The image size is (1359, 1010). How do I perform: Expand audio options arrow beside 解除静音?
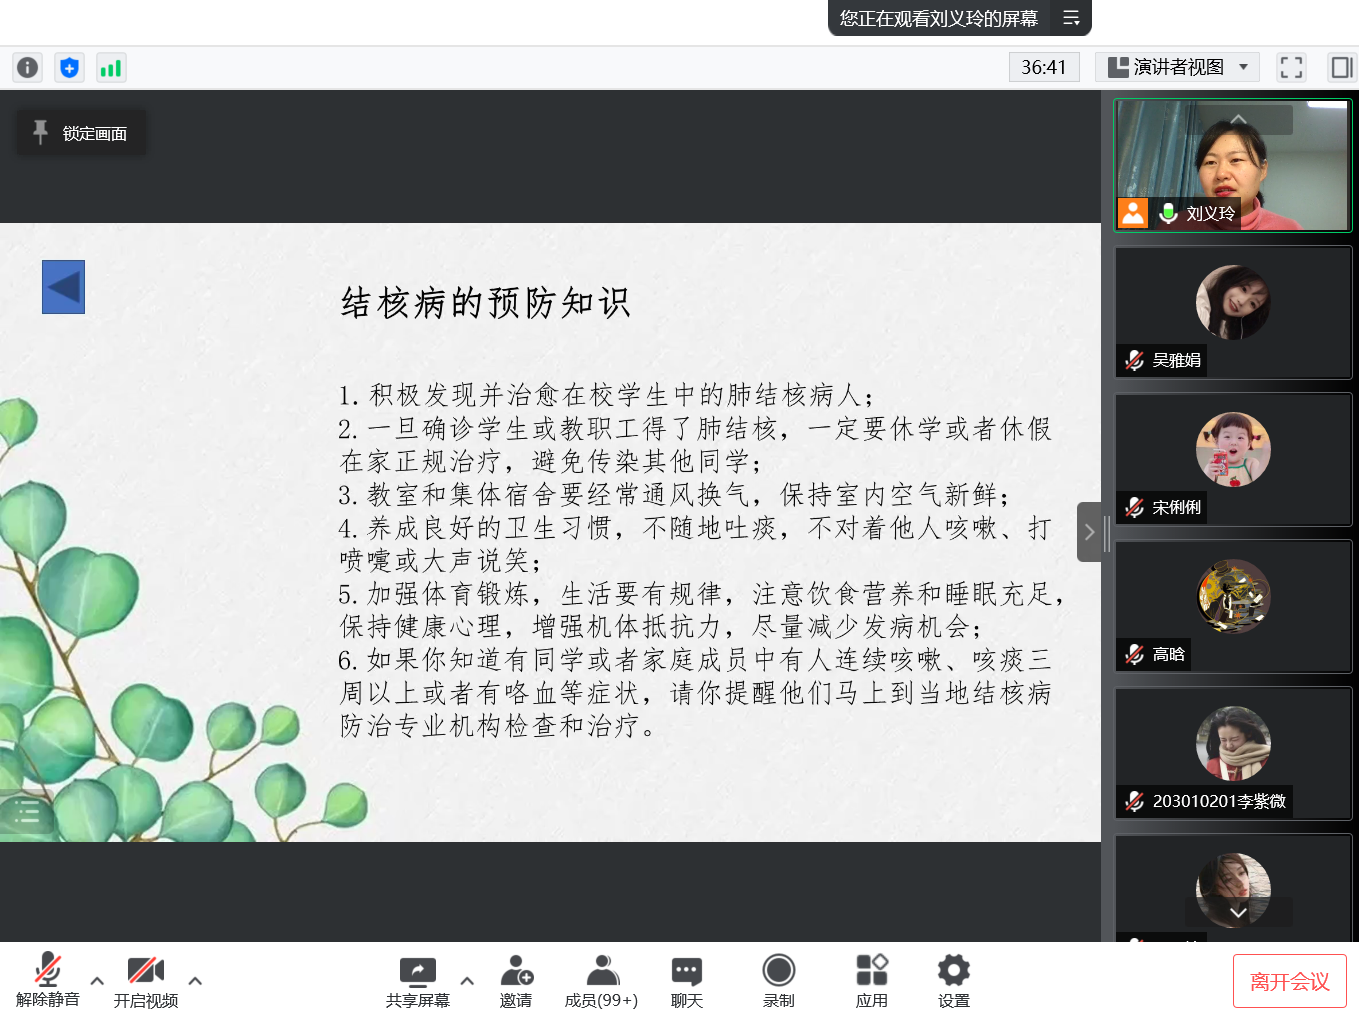pyautogui.click(x=97, y=981)
